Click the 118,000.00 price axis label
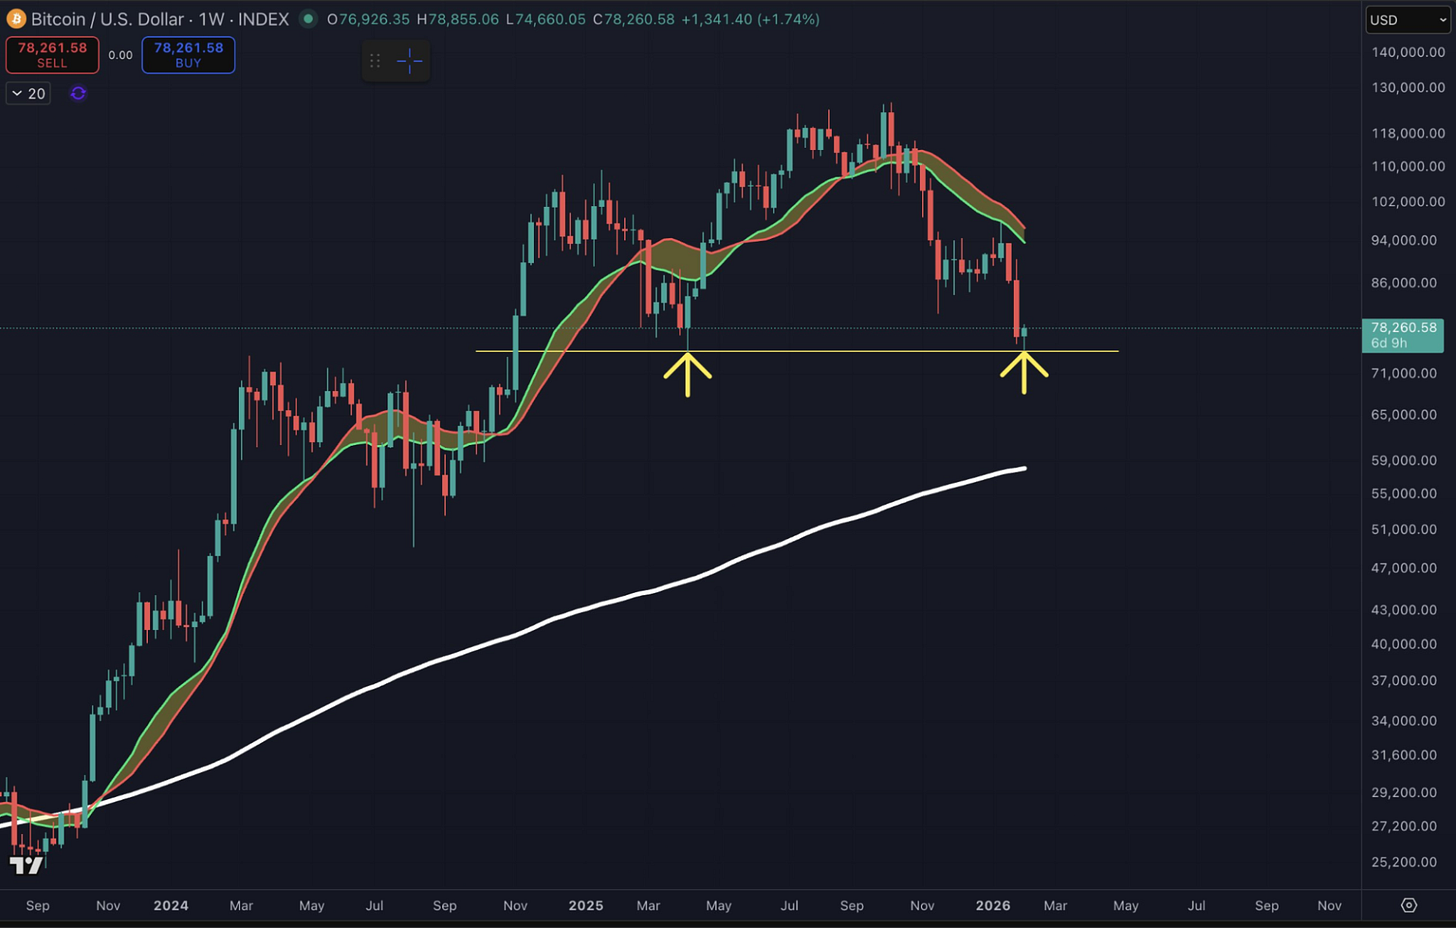The image size is (1456, 928). pyautogui.click(x=1408, y=133)
